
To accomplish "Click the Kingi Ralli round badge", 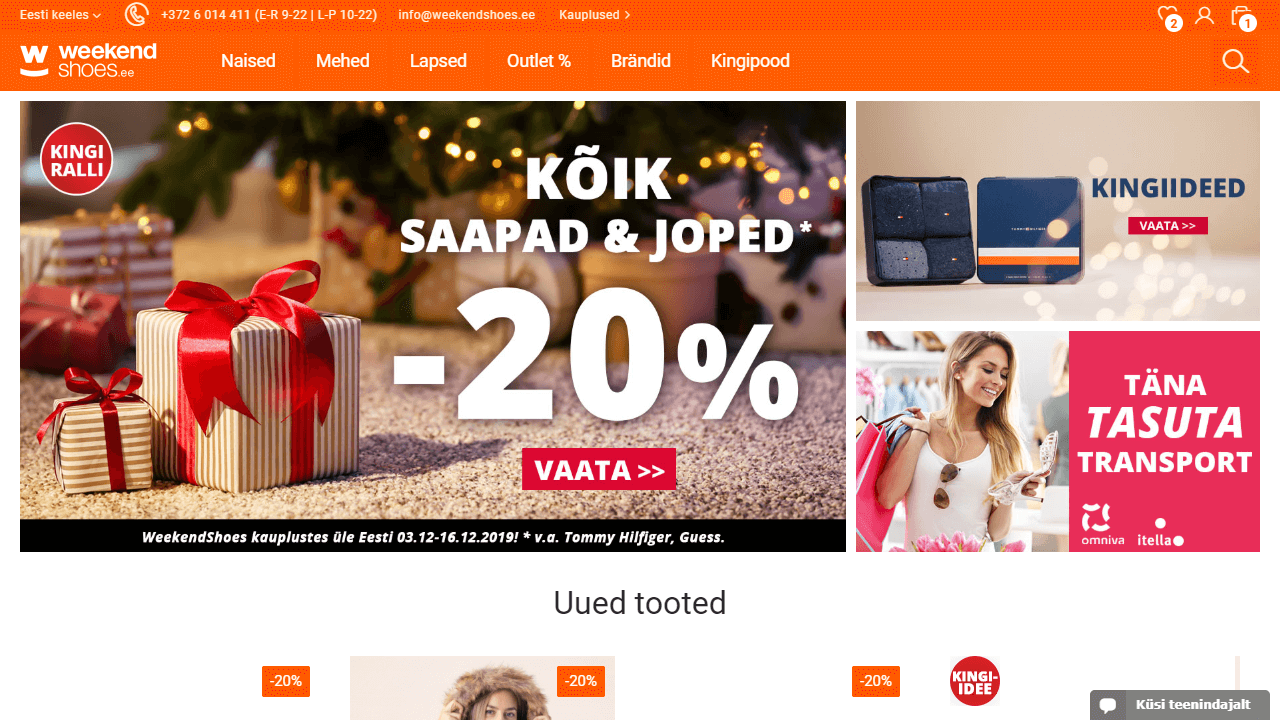I will click(77, 159).
